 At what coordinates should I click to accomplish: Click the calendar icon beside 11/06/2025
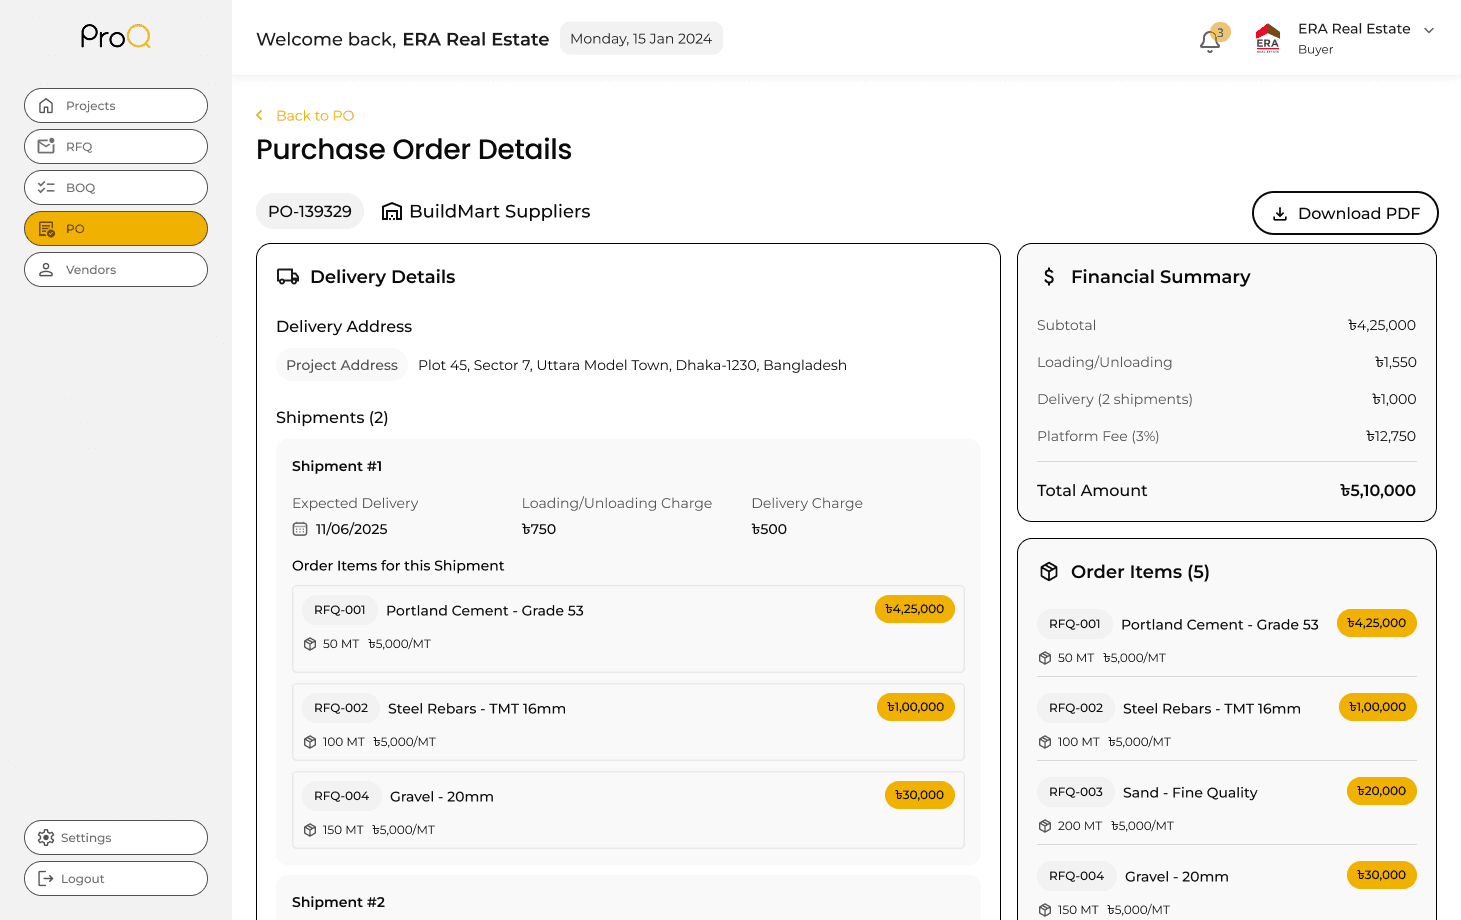300,529
